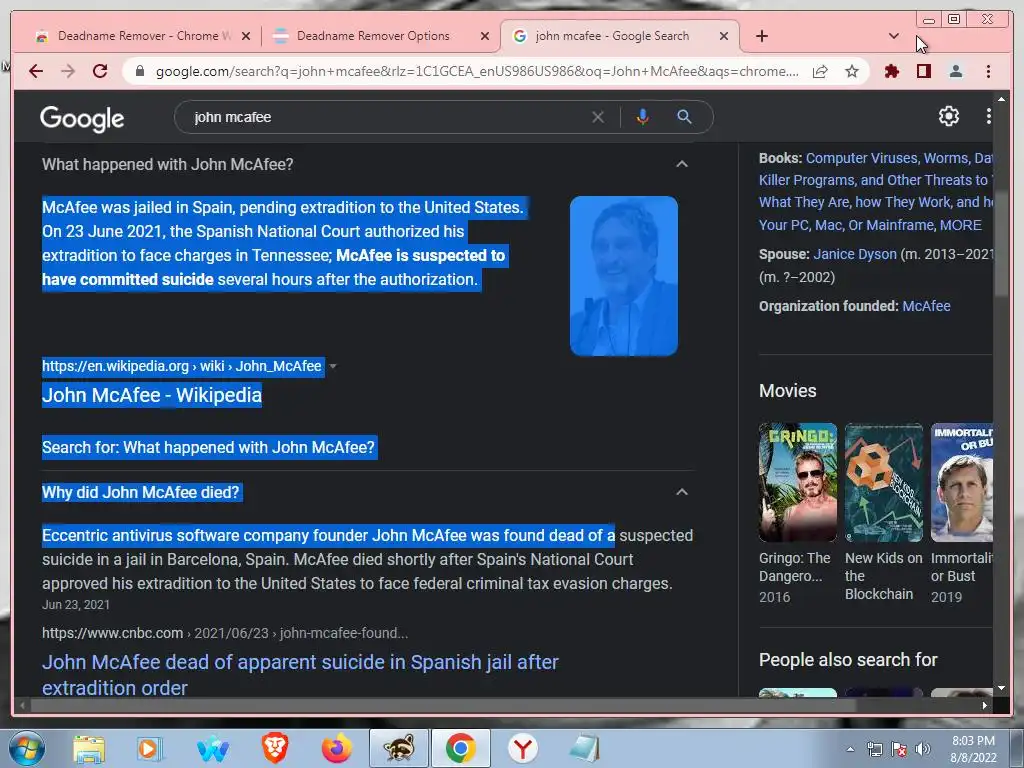
Task: Share this page via address bar icon
Action: [820, 71]
